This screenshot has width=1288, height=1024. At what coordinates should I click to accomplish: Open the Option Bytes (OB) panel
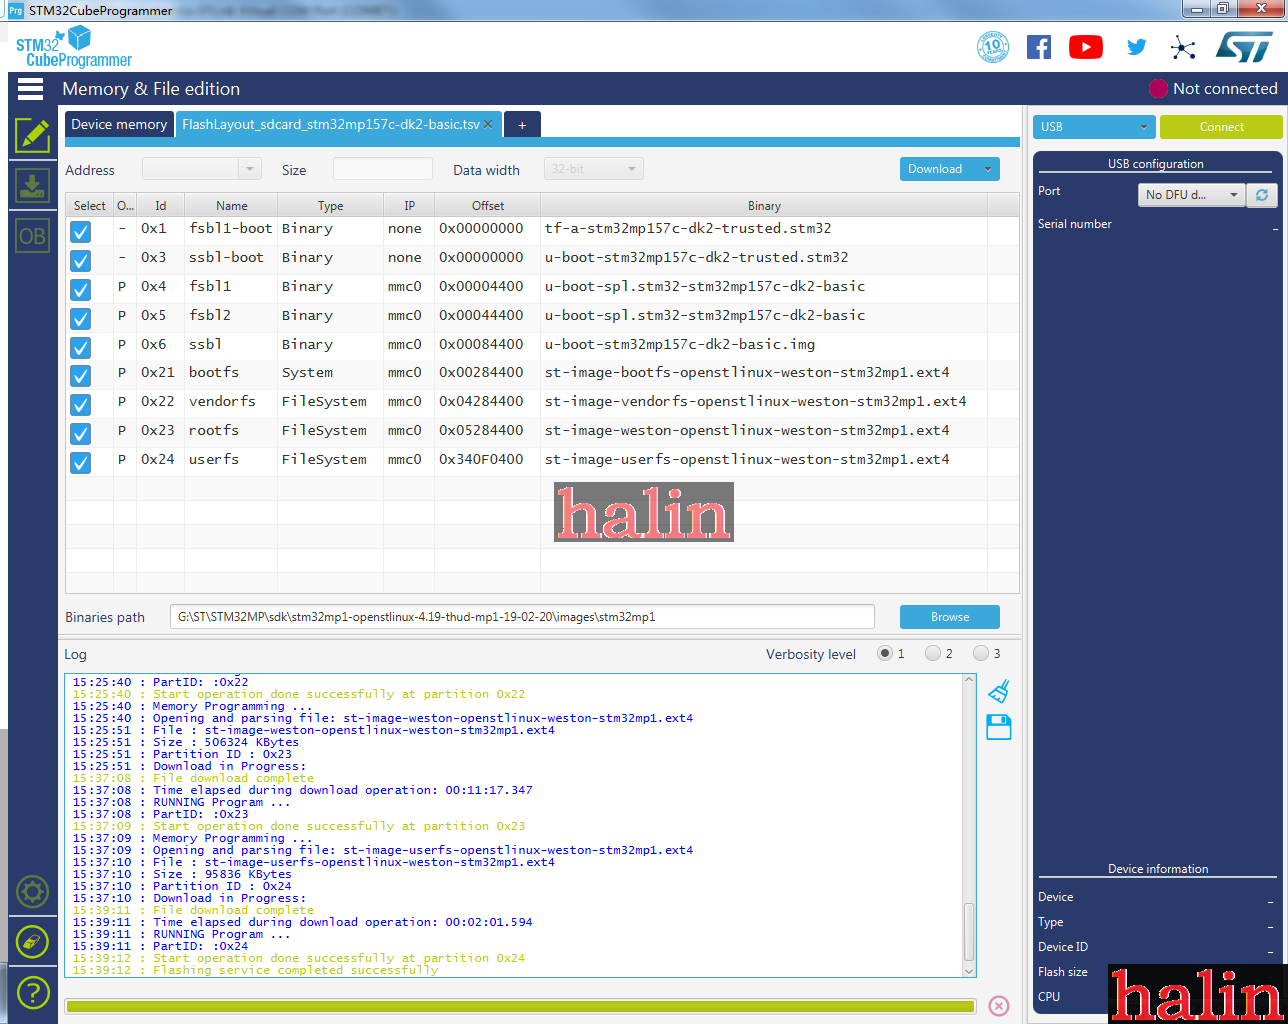pyautogui.click(x=32, y=237)
